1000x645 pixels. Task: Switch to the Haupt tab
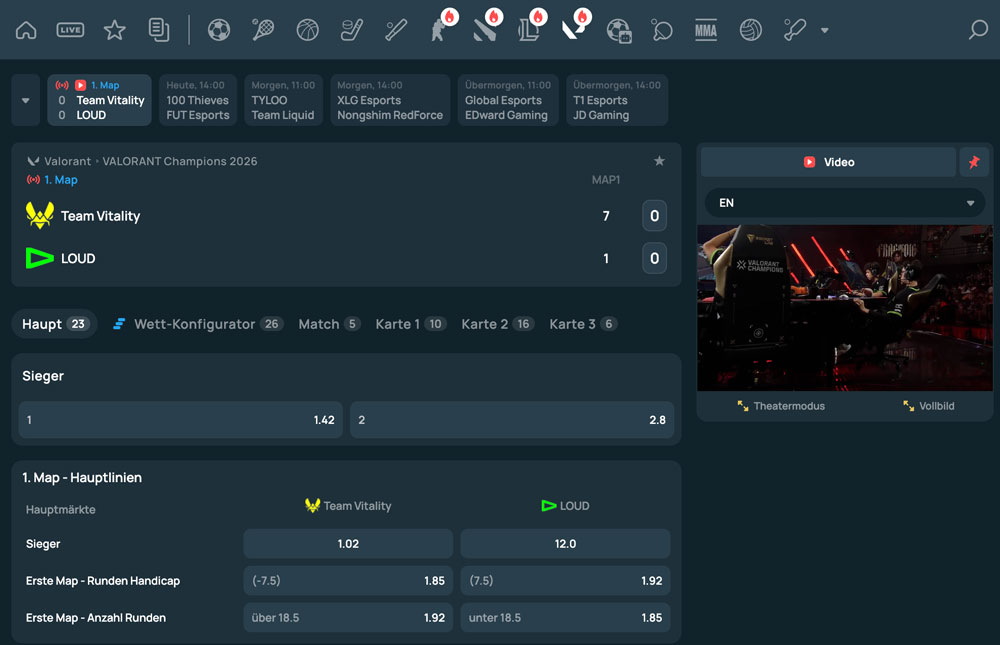[55, 324]
